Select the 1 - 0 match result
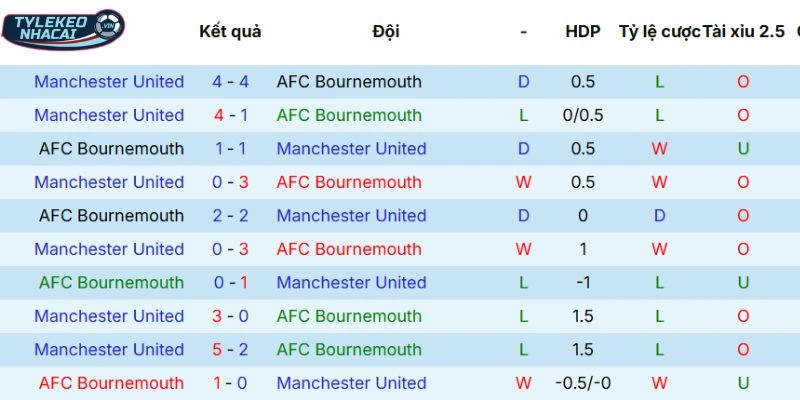The width and height of the screenshot is (800, 400). point(231,383)
